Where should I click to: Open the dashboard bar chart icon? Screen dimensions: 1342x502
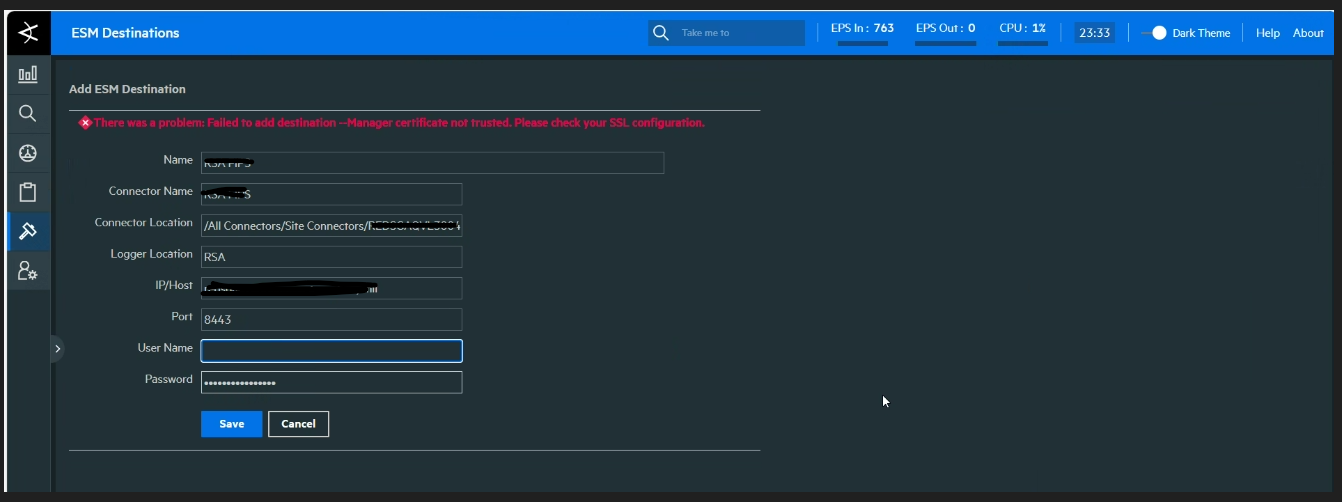click(28, 74)
